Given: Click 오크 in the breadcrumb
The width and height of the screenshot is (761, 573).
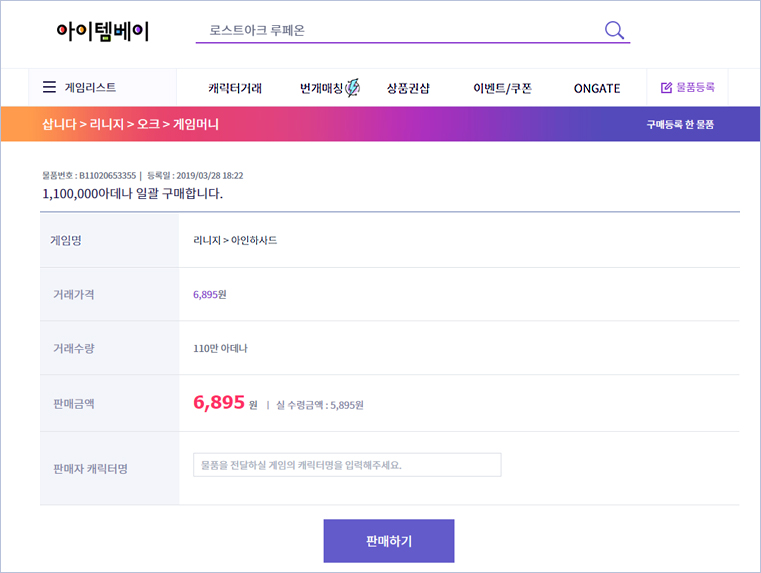Looking at the screenshot, I should 149,124.
